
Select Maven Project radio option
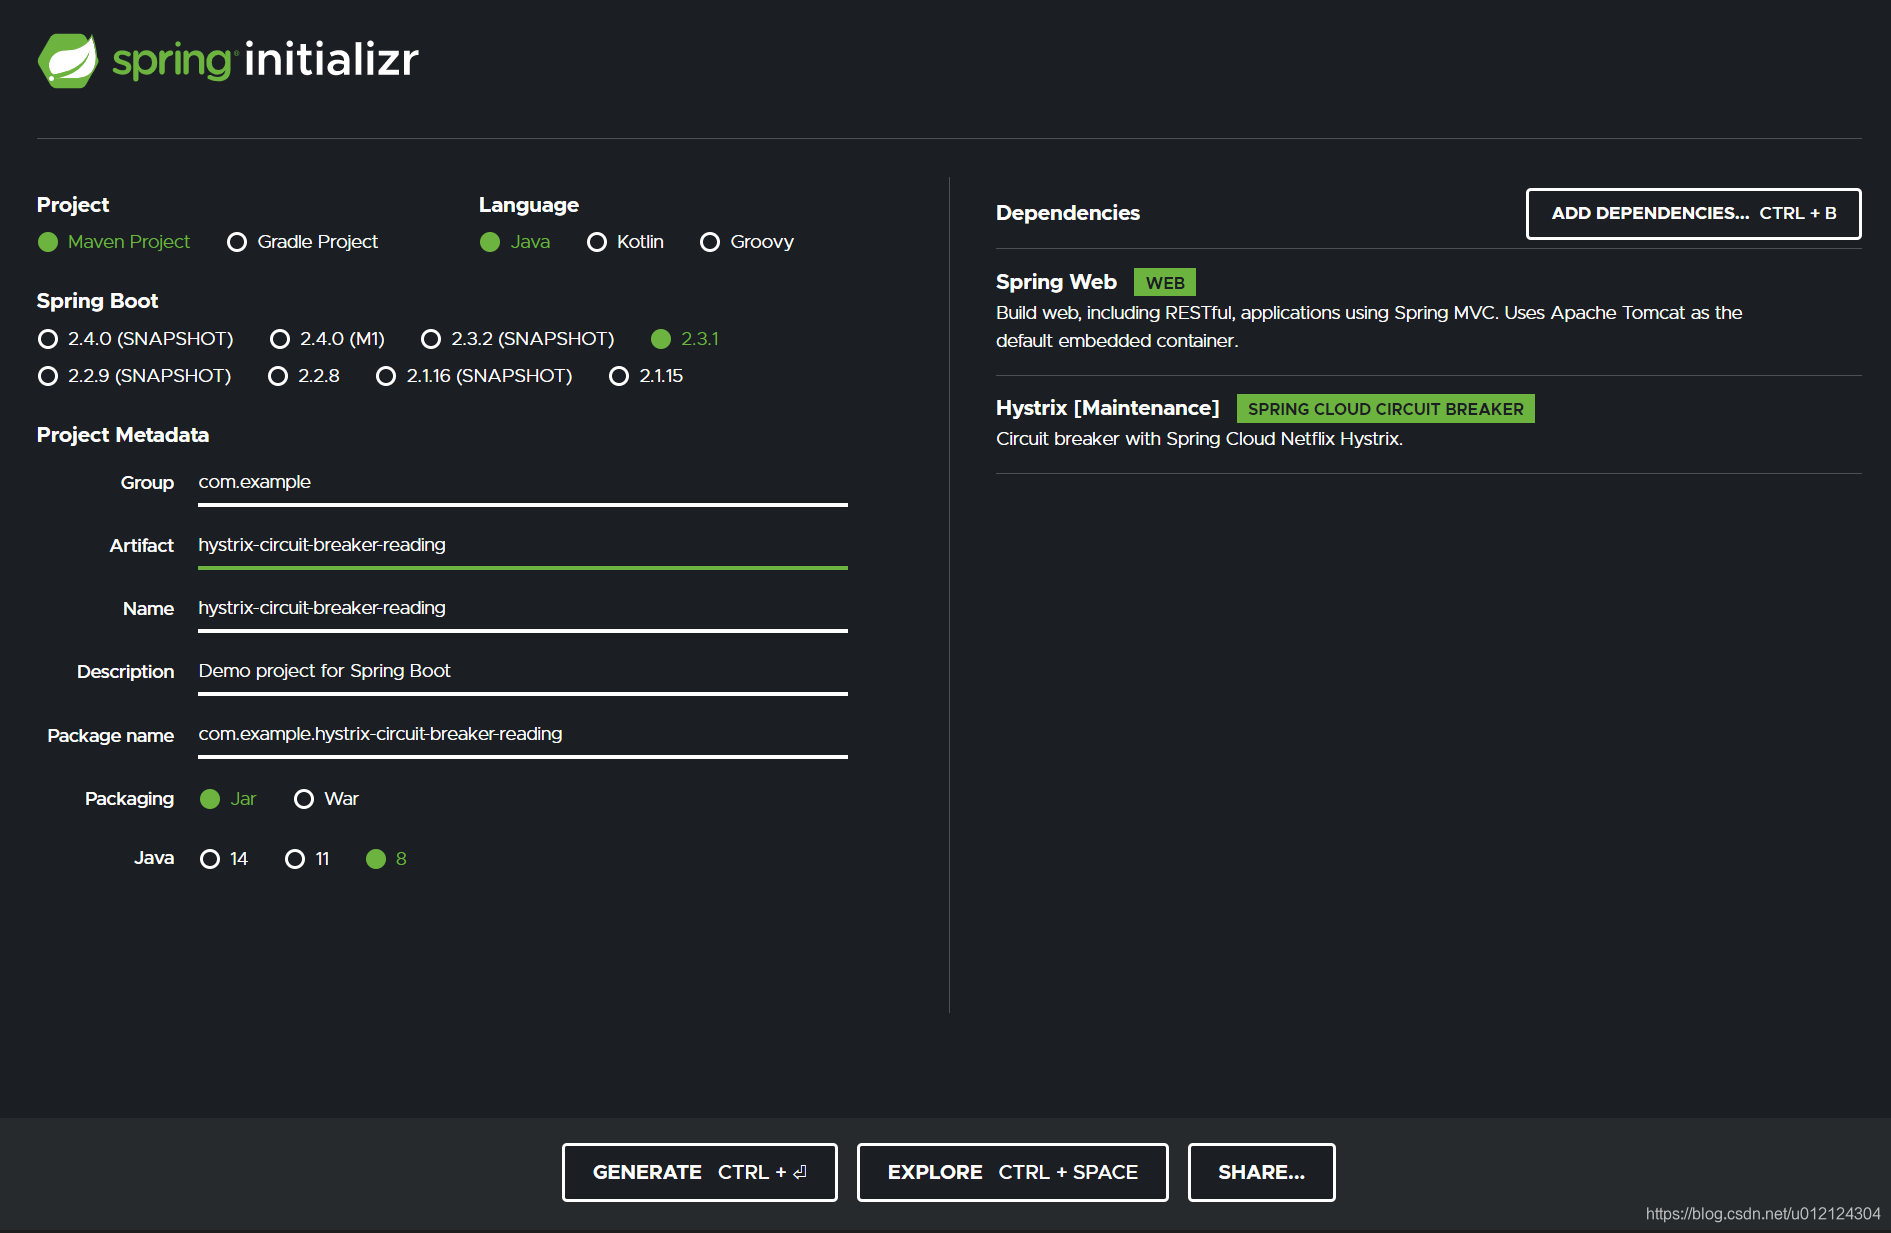(x=113, y=242)
